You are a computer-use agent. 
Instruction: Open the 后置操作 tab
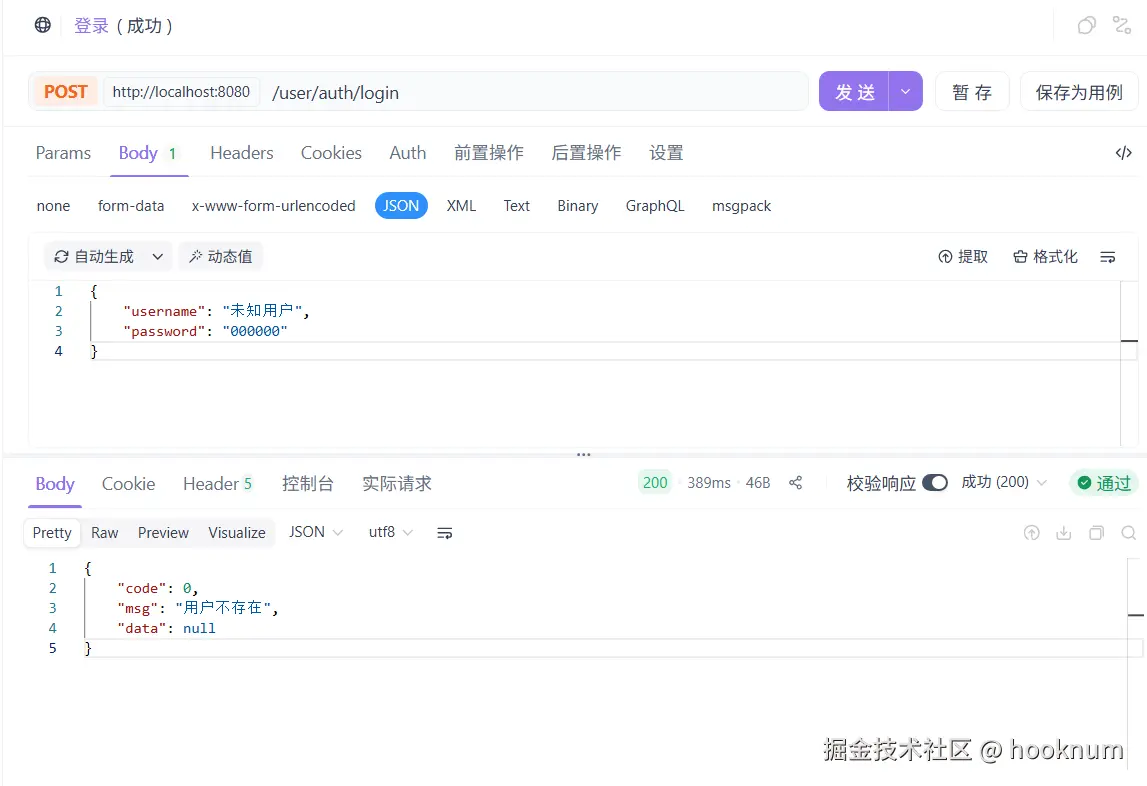point(586,153)
